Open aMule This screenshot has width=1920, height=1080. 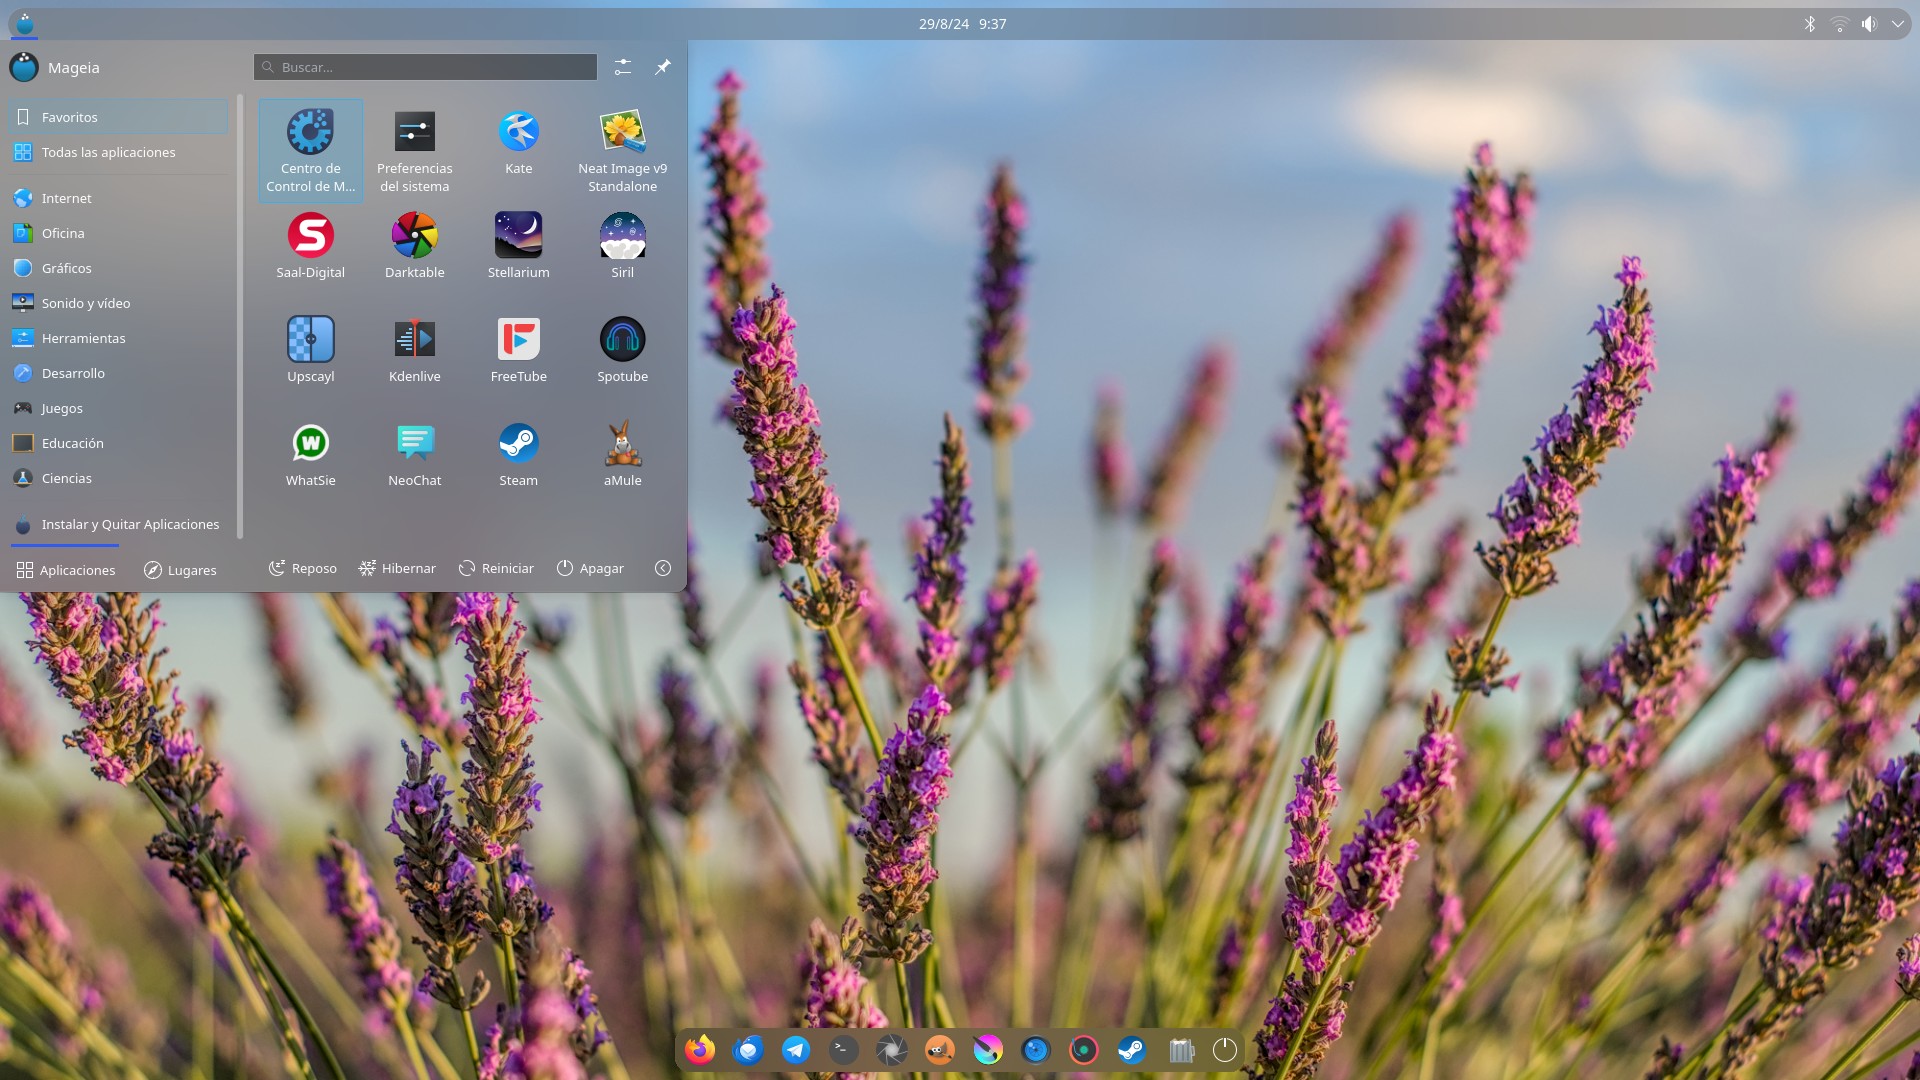tap(622, 454)
